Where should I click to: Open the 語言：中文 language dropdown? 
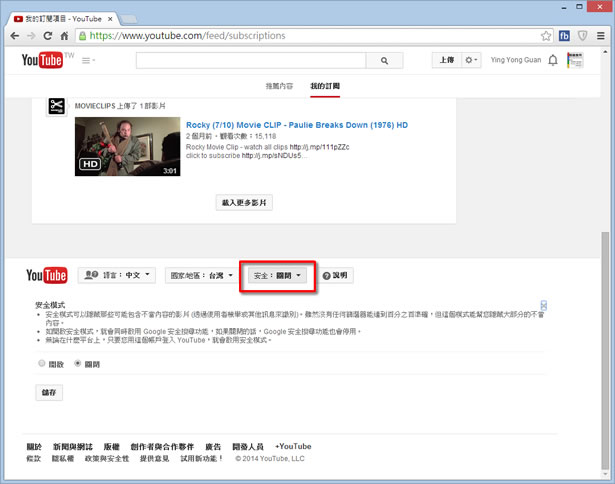(118, 275)
